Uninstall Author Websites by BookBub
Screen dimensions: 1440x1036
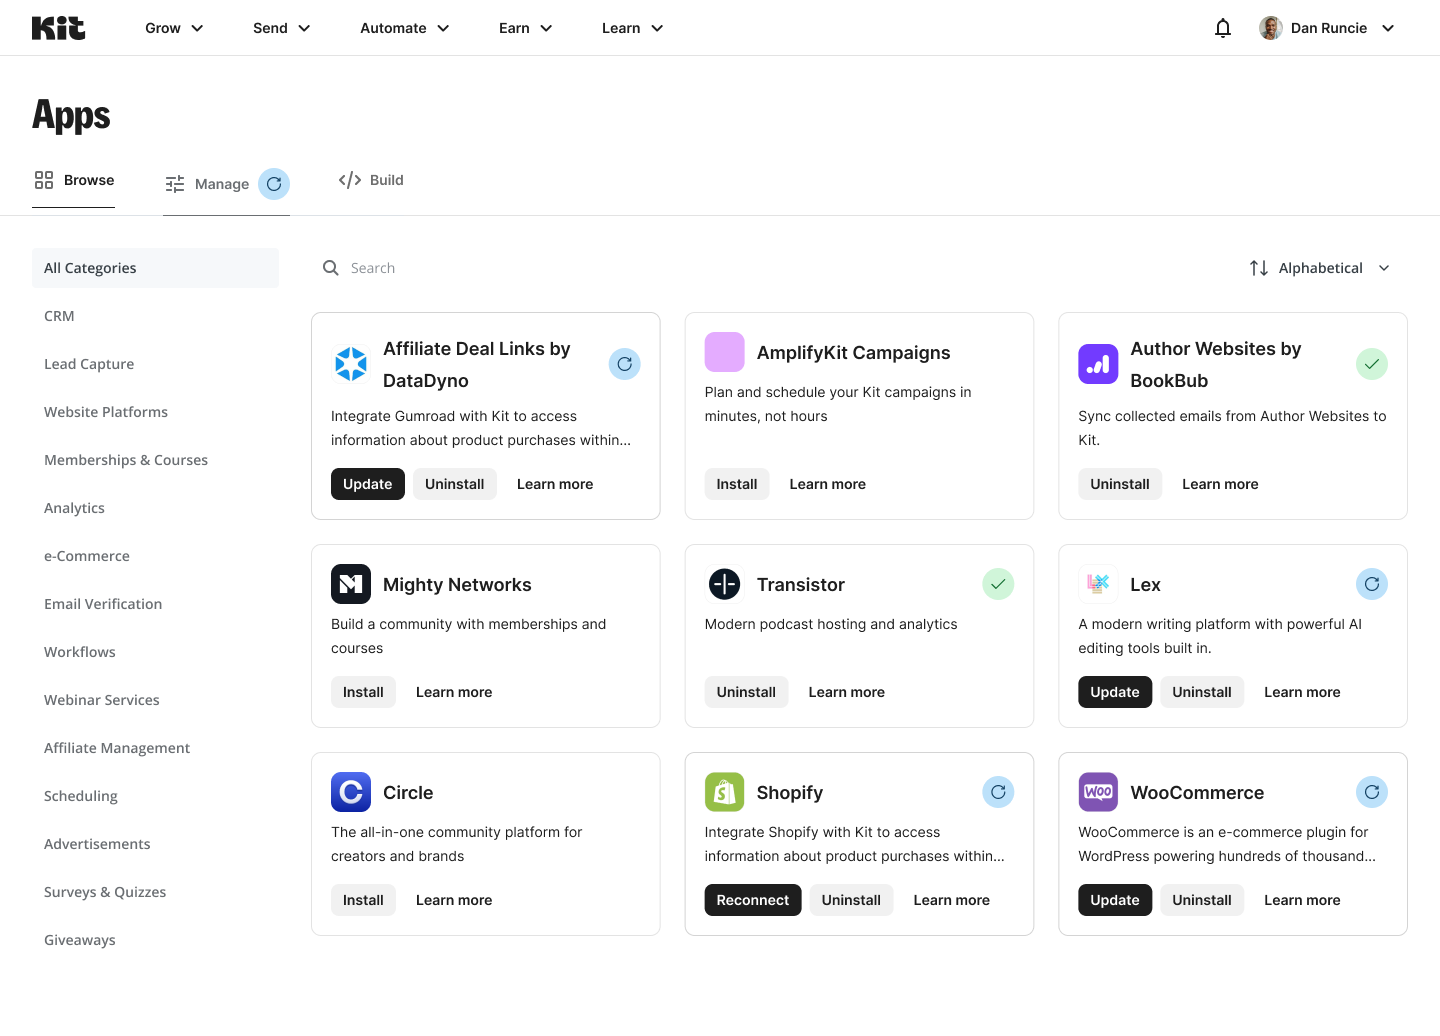(x=1120, y=484)
